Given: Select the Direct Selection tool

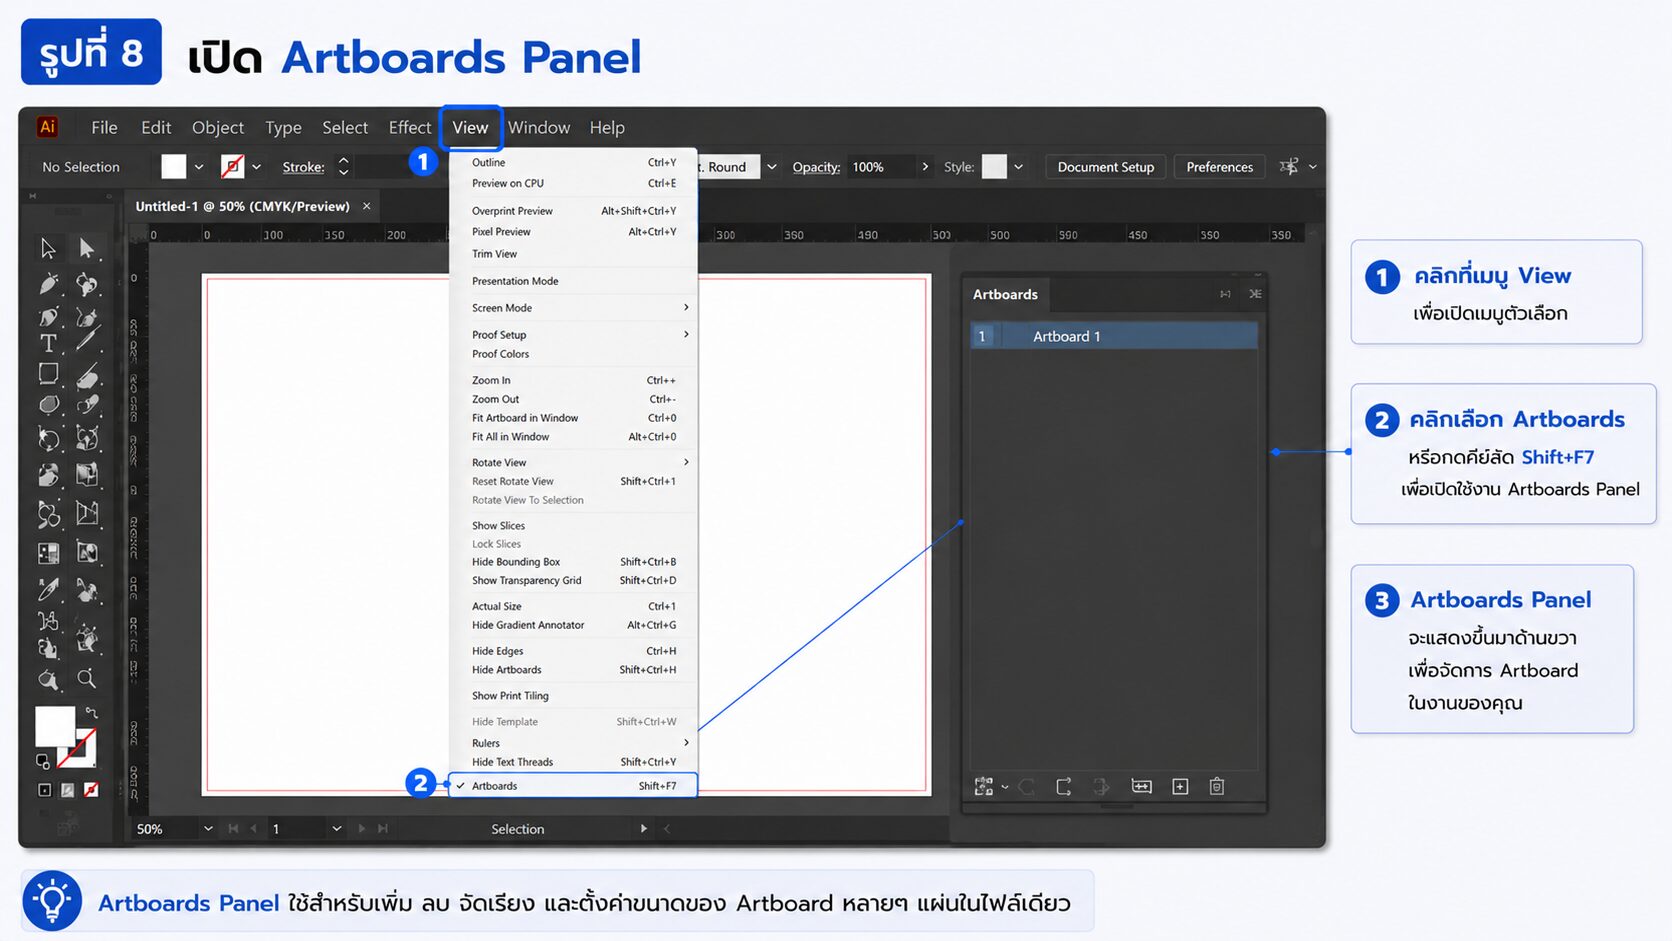Looking at the screenshot, I should (x=87, y=248).
